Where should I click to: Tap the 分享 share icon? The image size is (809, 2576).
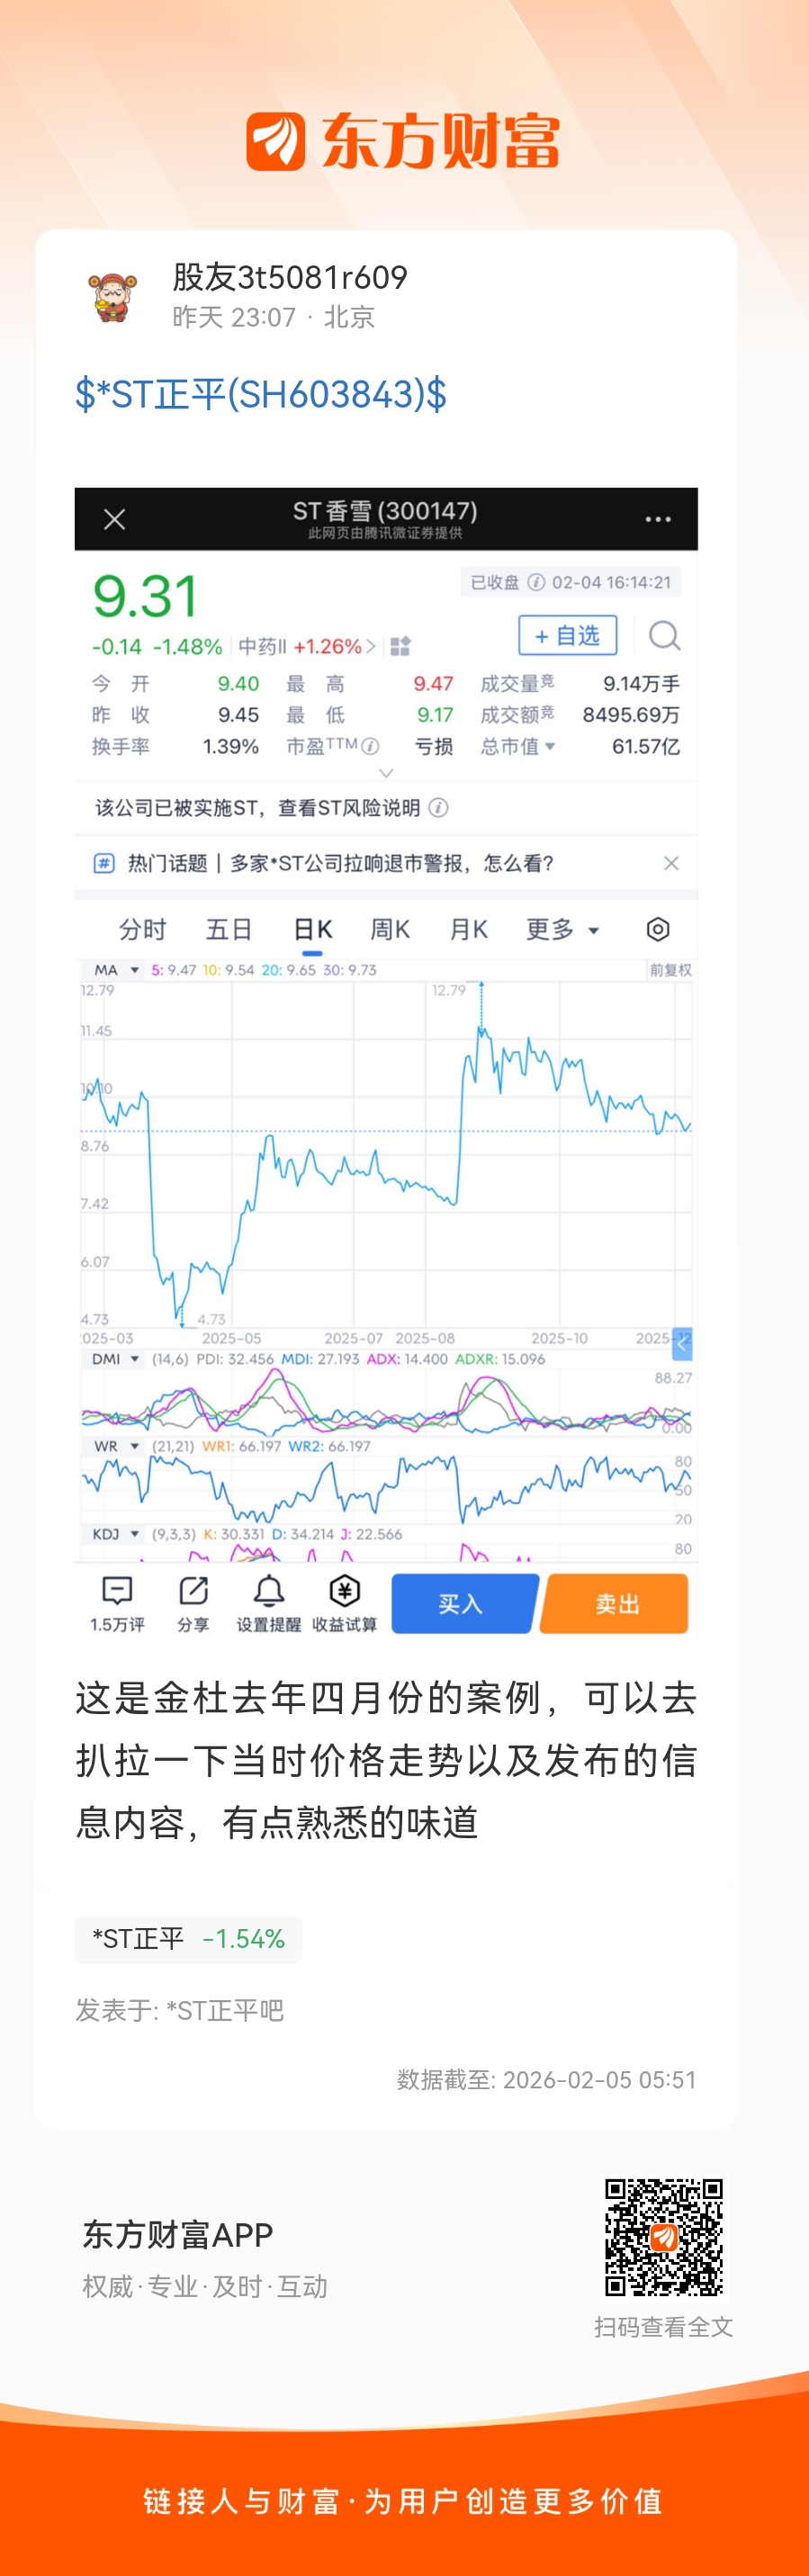click(193, 1591)
